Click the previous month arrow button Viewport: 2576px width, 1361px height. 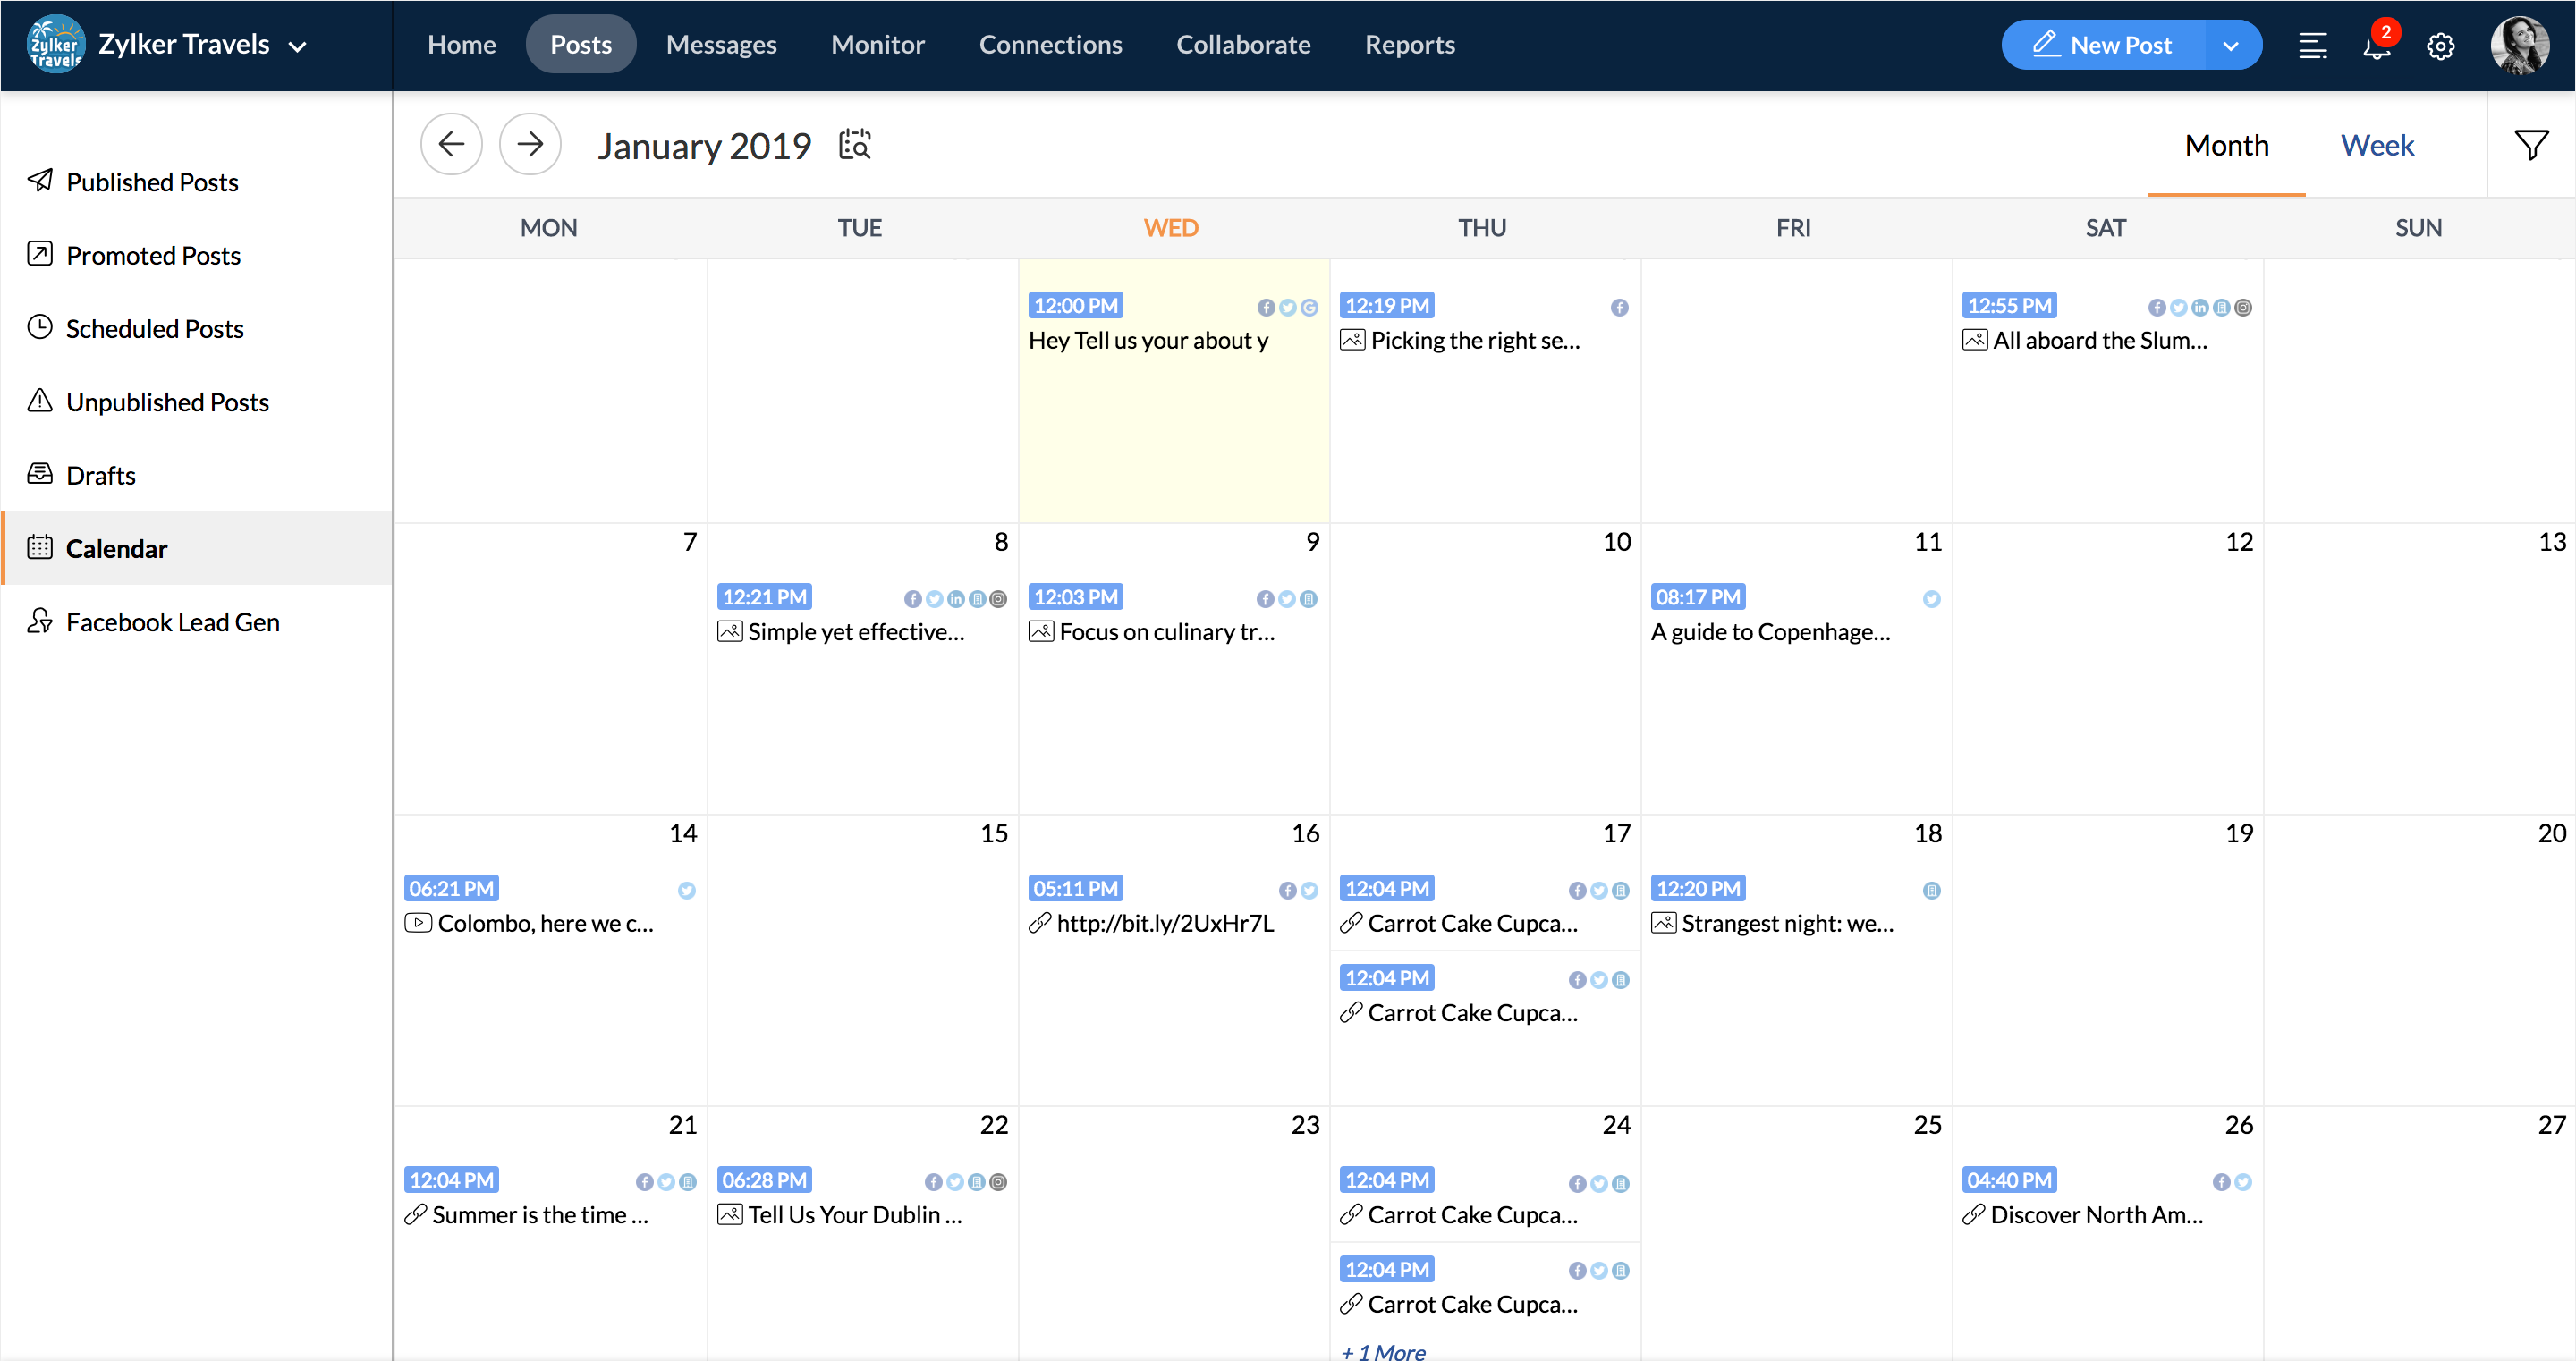click(451, 145)
